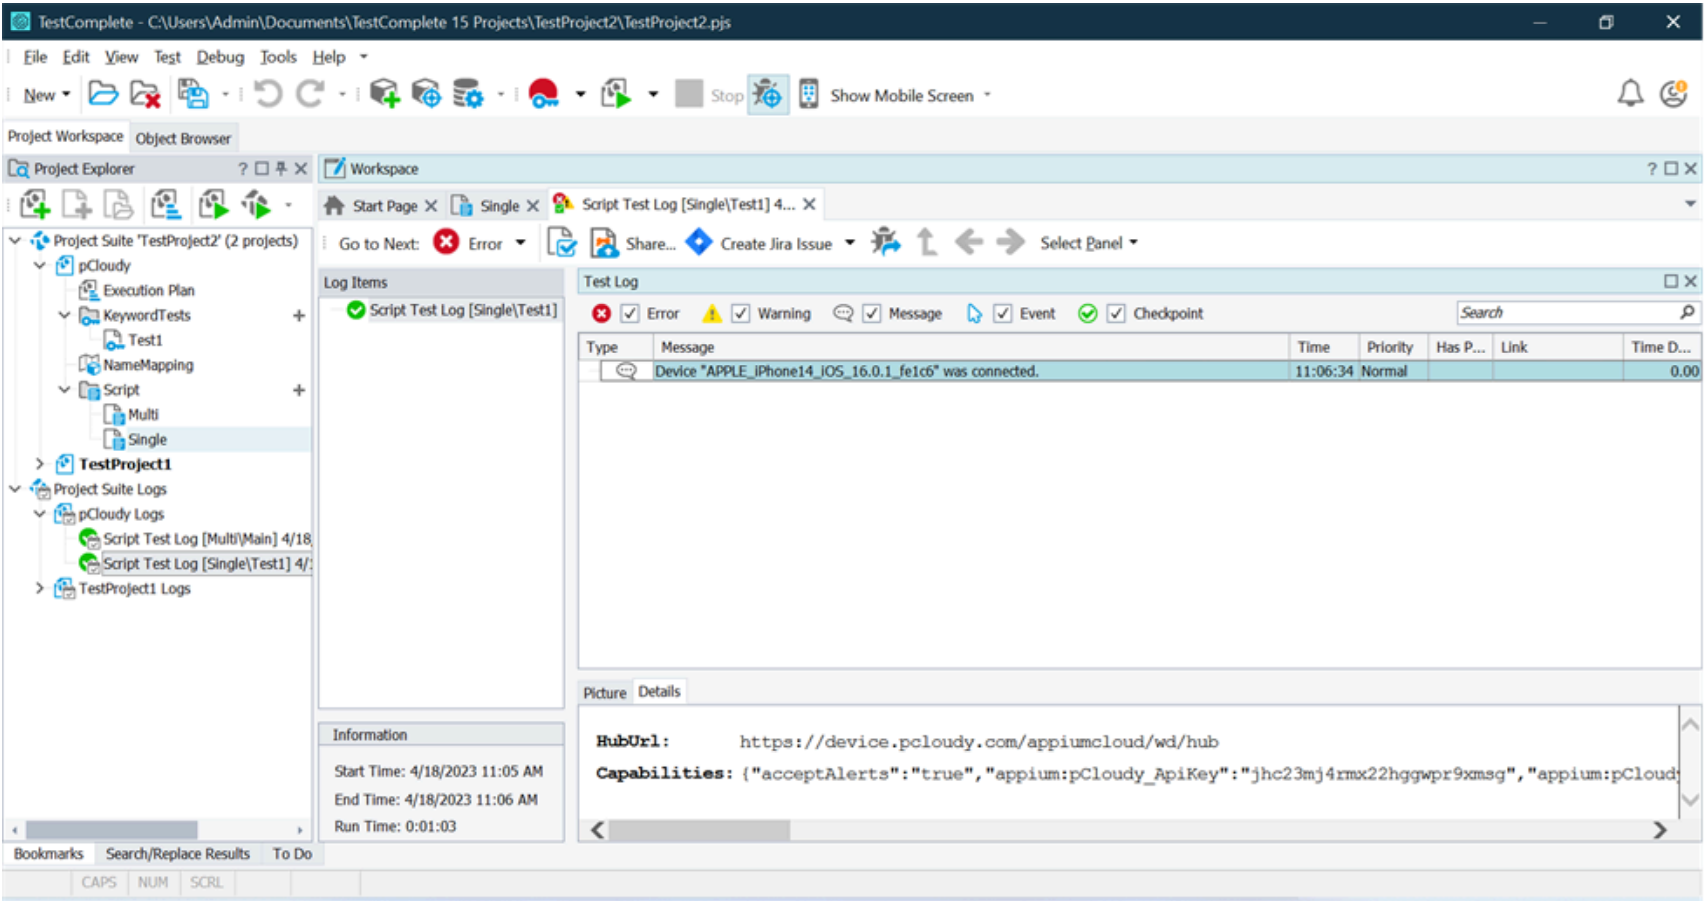Click the red Record test icon
The image size is (1705, 901).
[x=543, y=94]
